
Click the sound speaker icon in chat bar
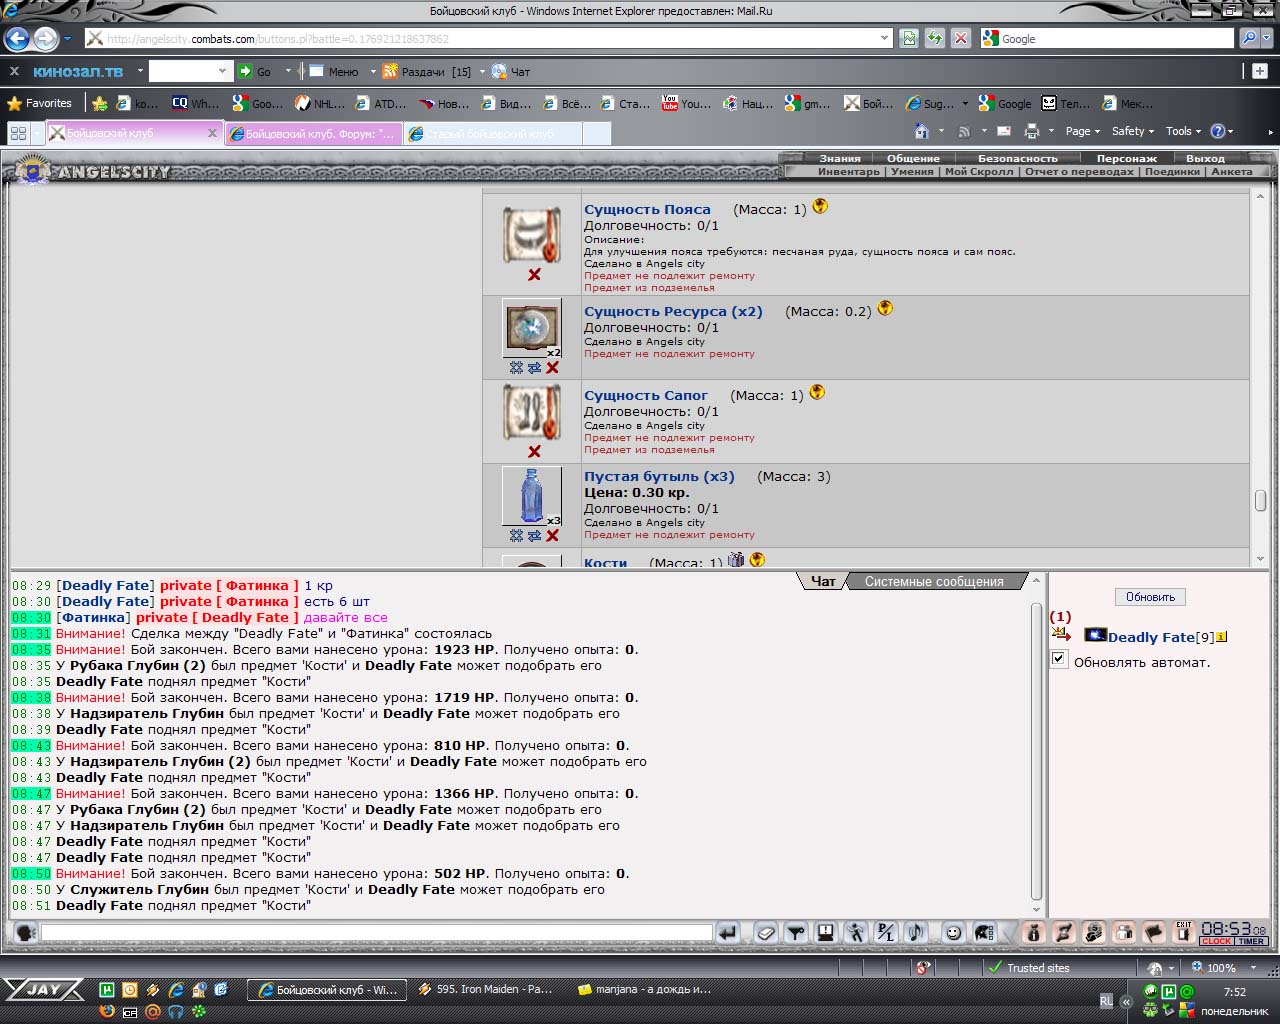[x=915, y=933]
